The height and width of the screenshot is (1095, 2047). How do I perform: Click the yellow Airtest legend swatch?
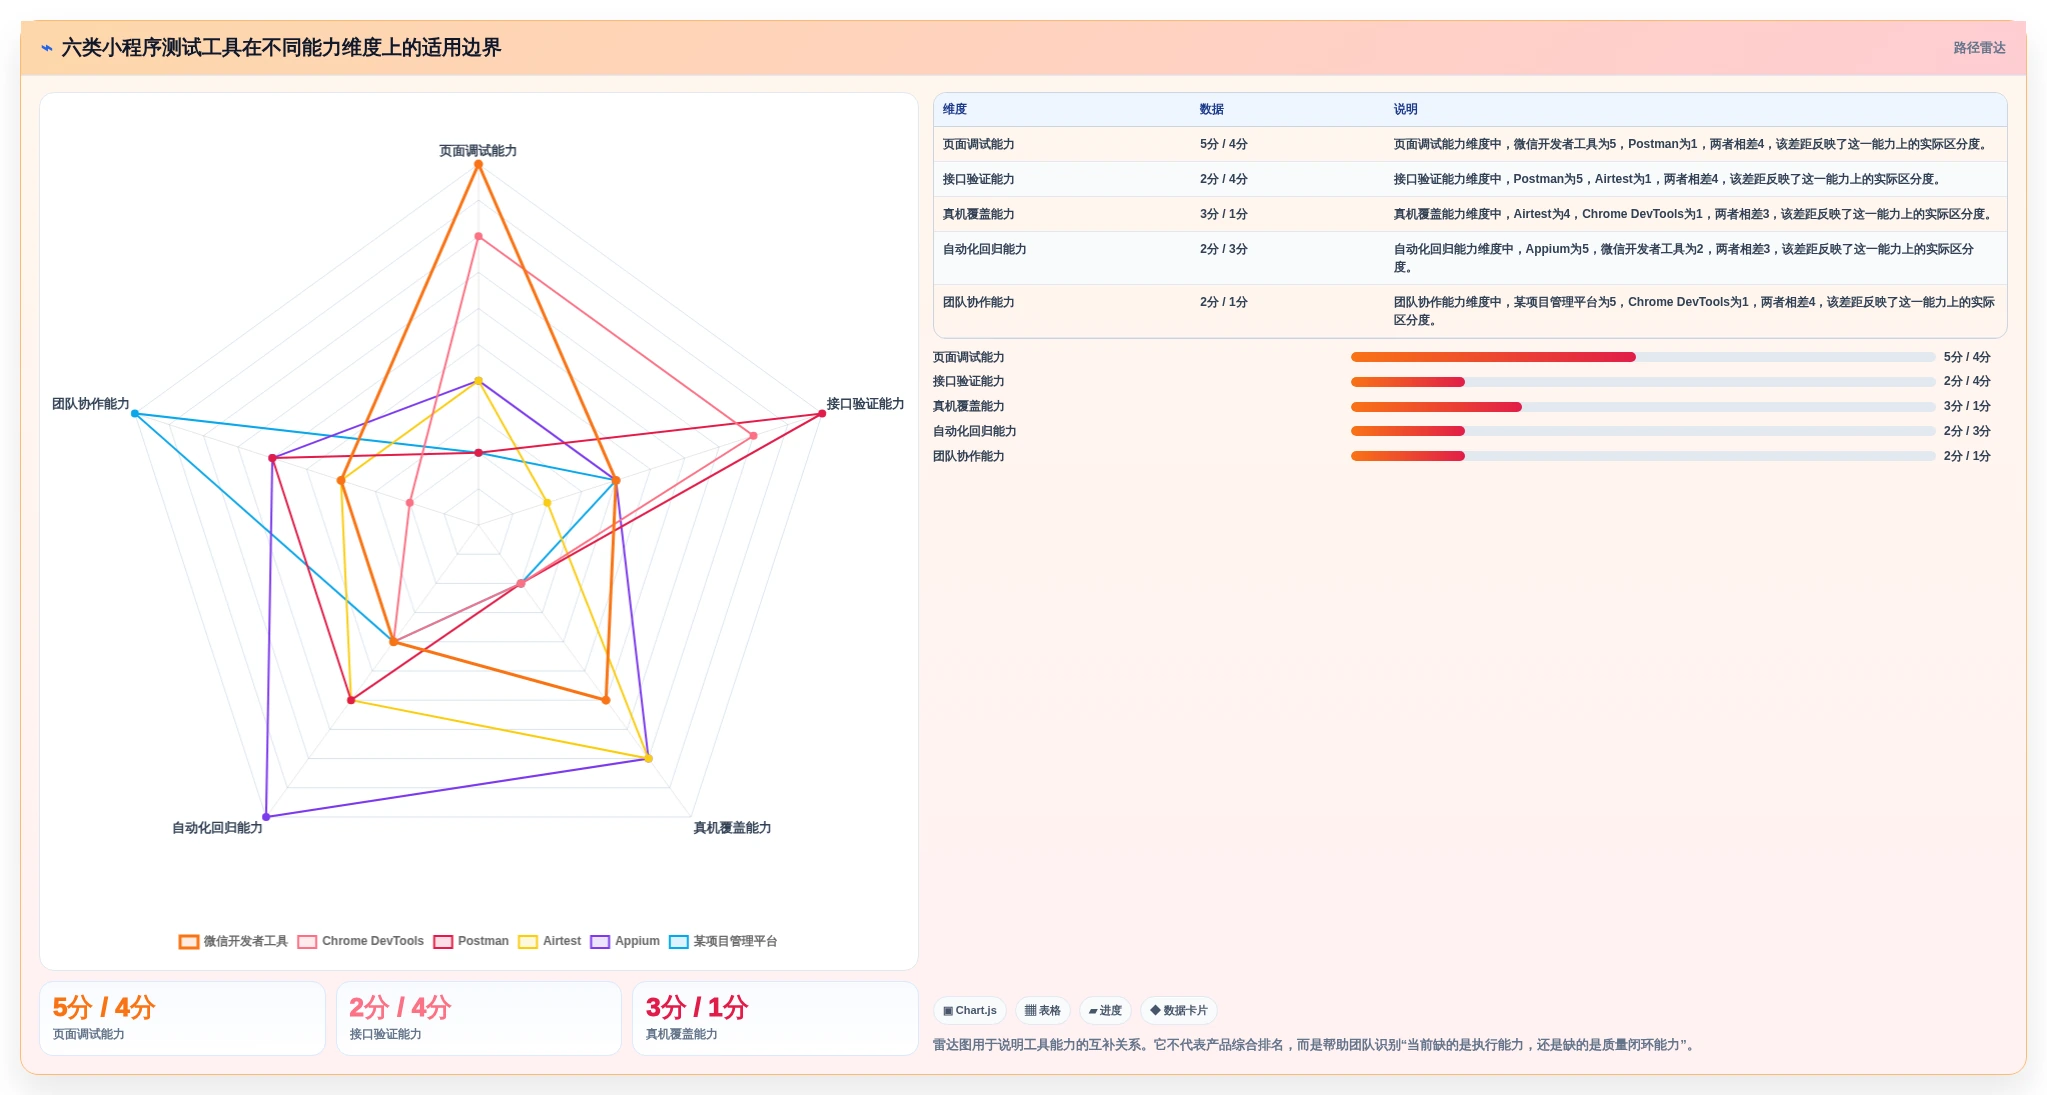coord(528,941)
